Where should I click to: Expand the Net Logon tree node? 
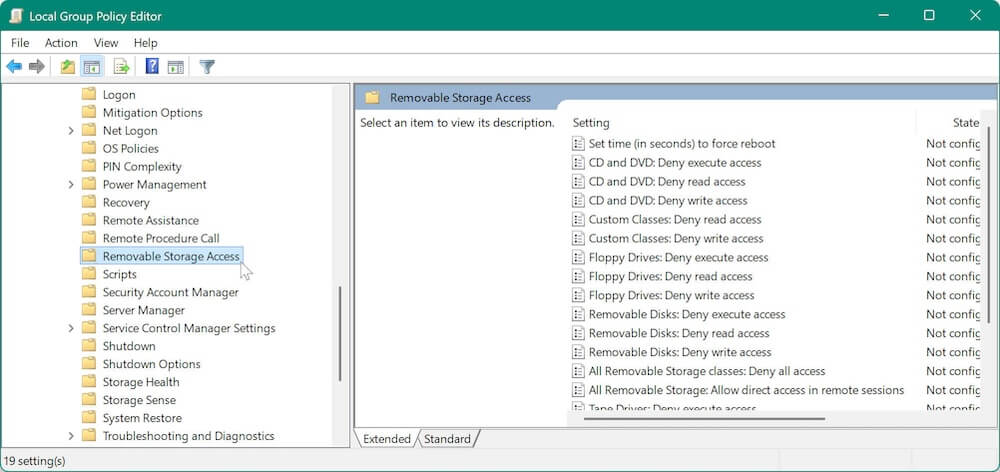click(71, 131)
